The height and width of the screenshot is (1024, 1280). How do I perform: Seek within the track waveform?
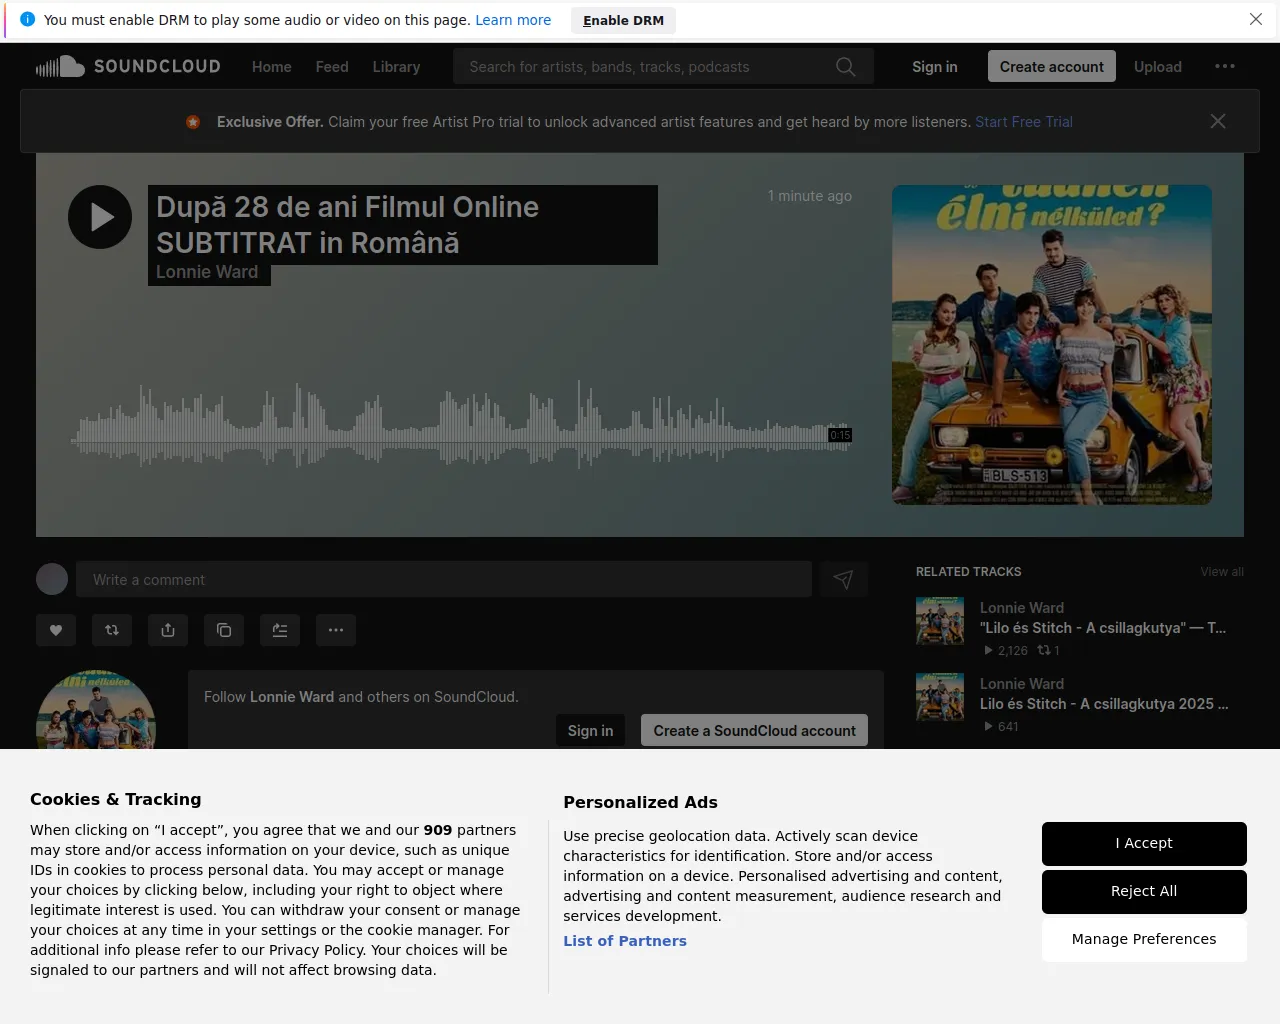[x=461, y=426]
